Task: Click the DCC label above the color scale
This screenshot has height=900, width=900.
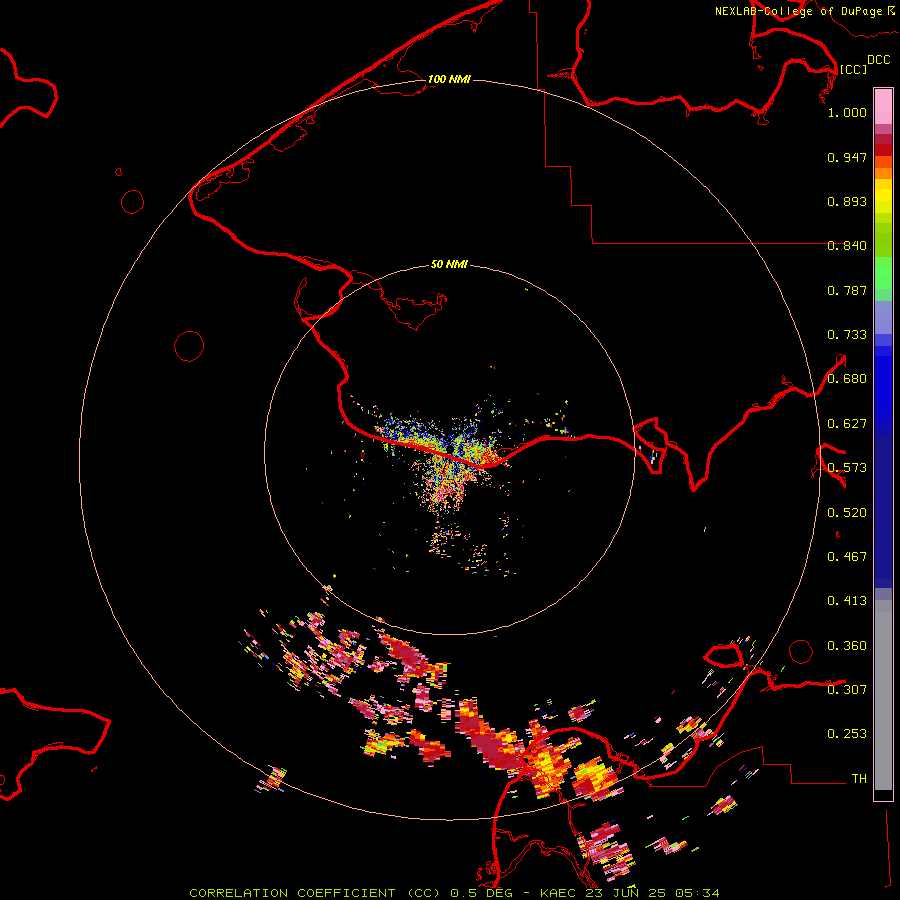Action: point(879,60)
